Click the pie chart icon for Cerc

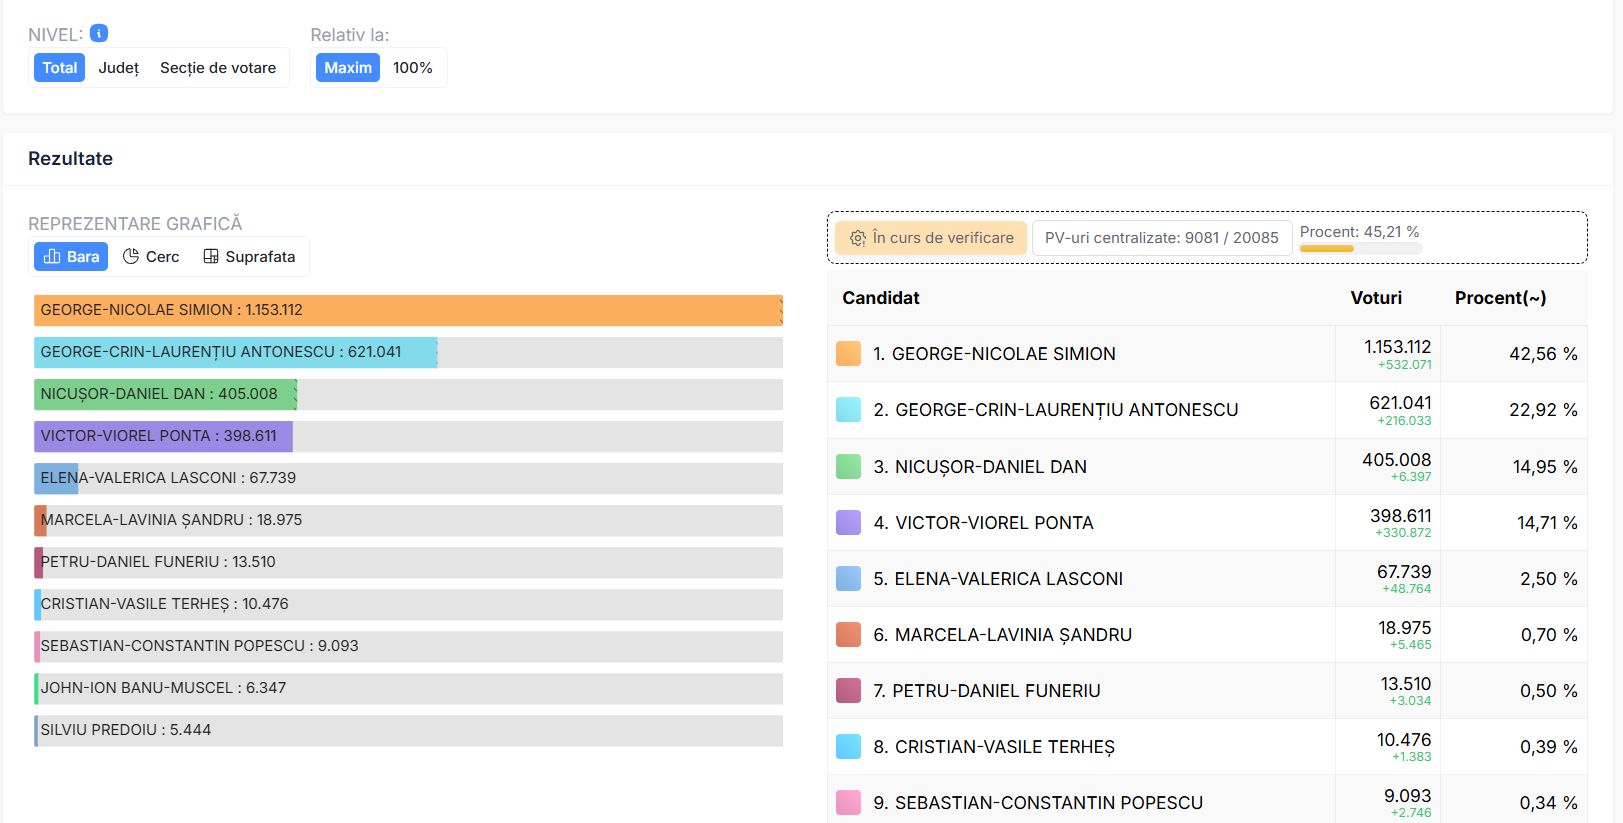(131, 257)
